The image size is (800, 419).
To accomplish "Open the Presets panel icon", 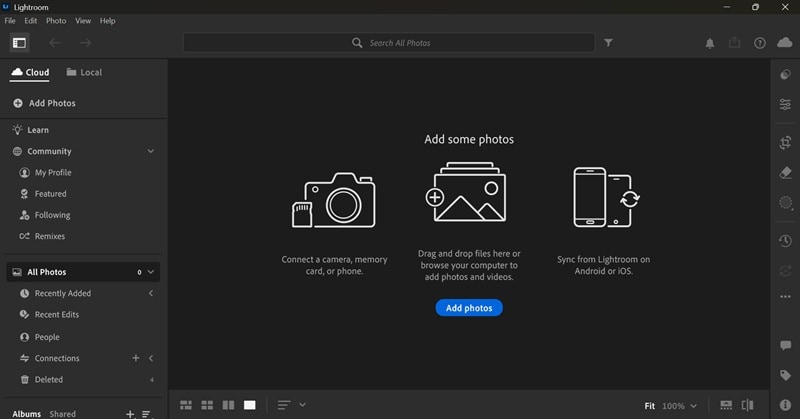I will point(786,75).
